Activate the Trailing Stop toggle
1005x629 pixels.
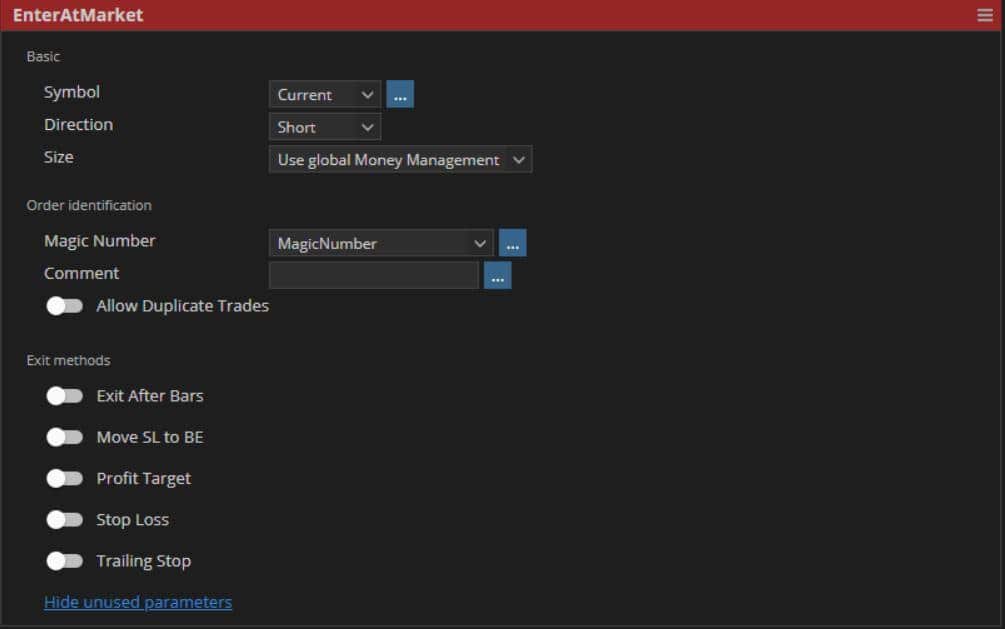pos(65,561)
